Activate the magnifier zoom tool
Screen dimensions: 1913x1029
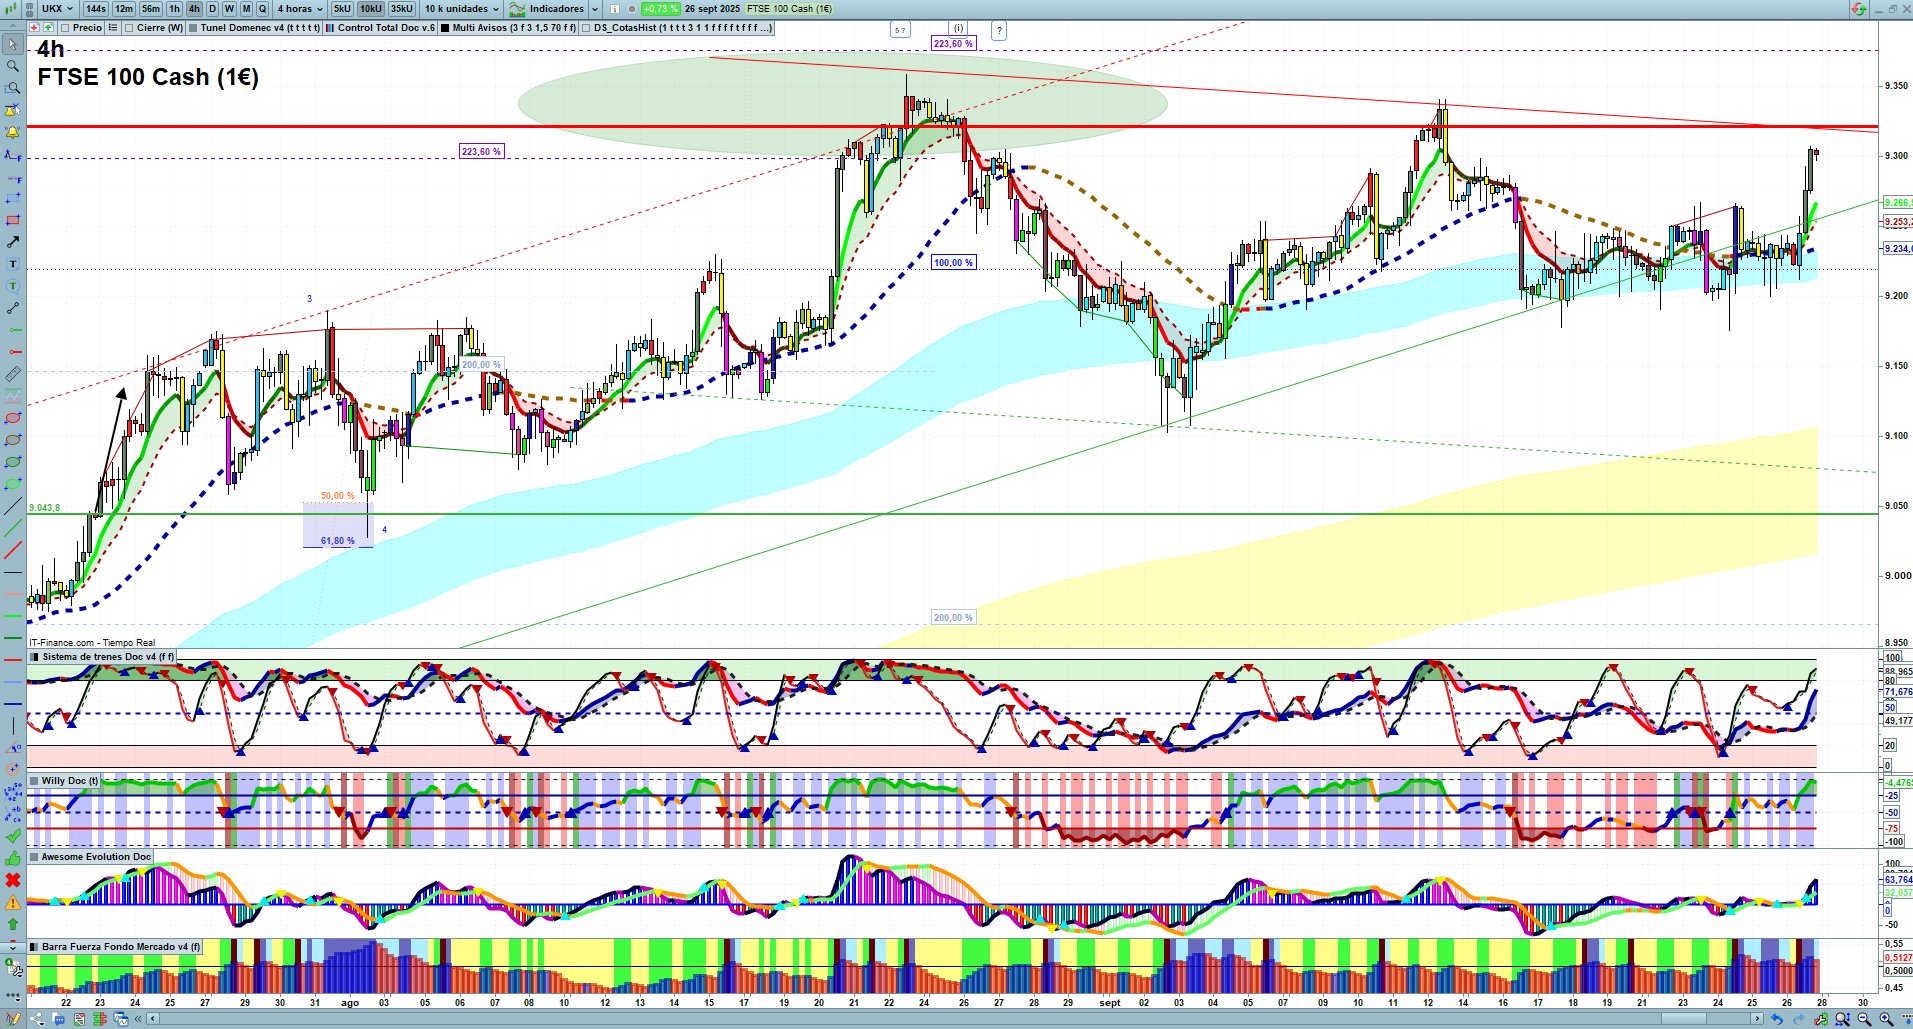13,66
